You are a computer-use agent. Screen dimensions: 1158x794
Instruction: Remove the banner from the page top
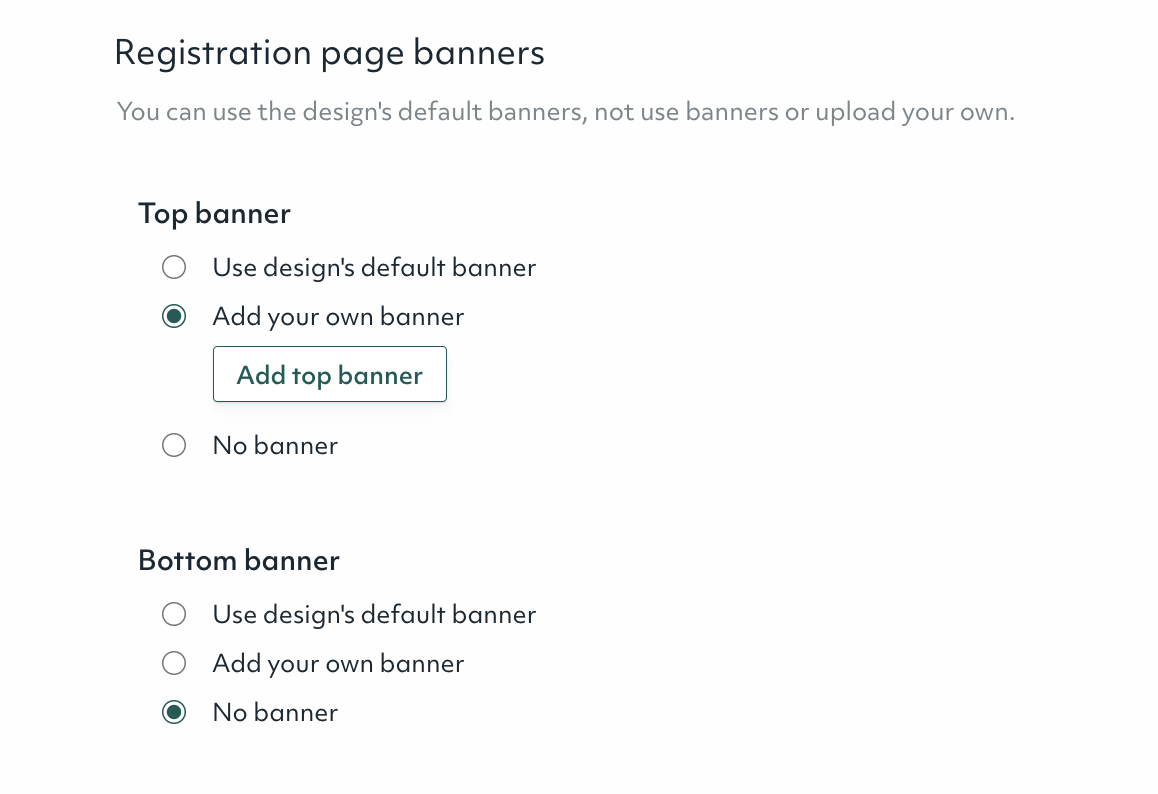[174, 445]
